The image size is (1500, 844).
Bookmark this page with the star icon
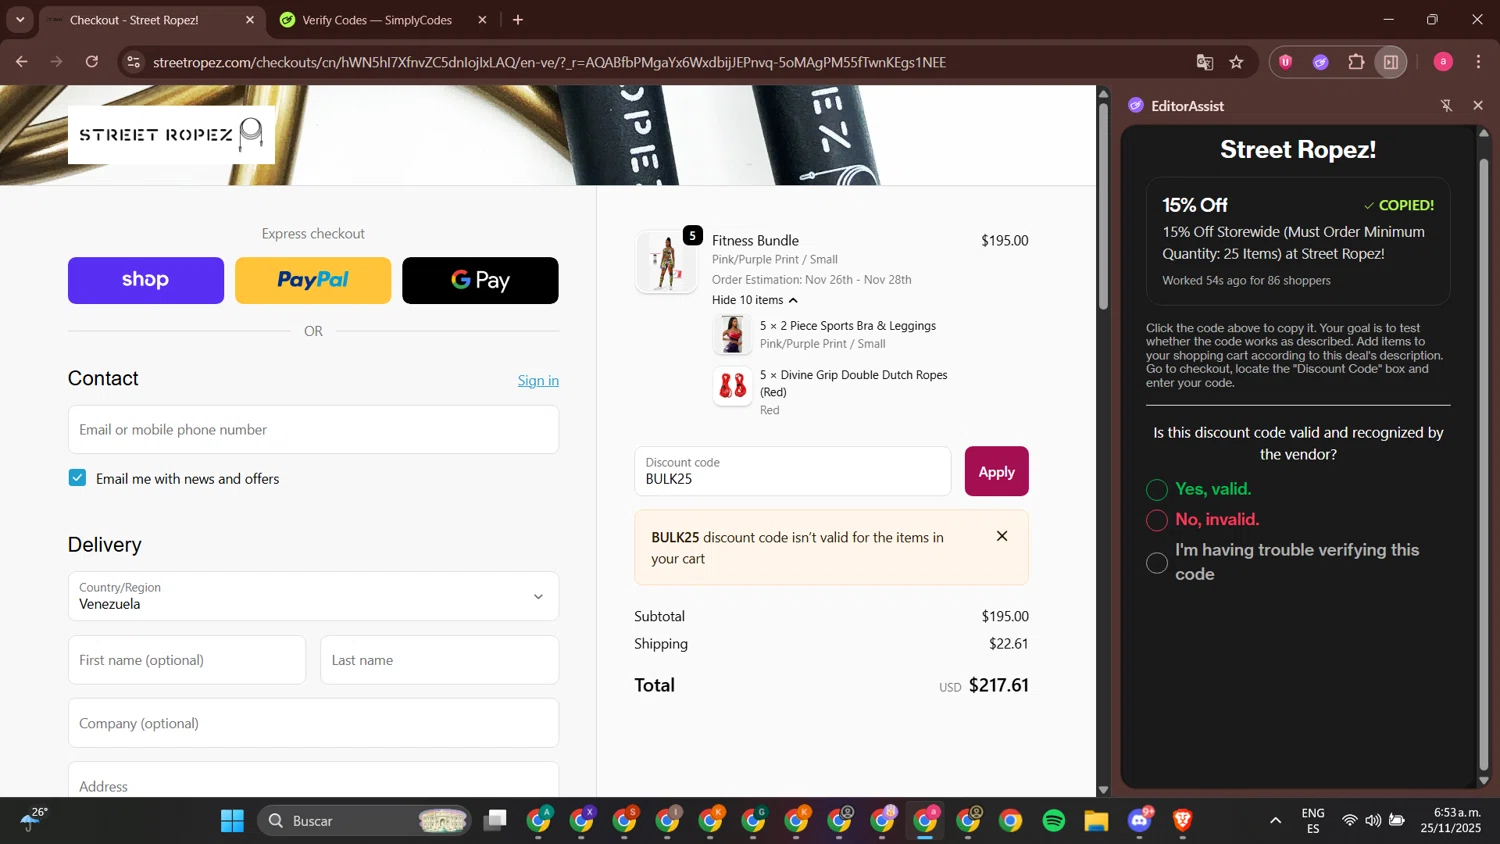1237,62
